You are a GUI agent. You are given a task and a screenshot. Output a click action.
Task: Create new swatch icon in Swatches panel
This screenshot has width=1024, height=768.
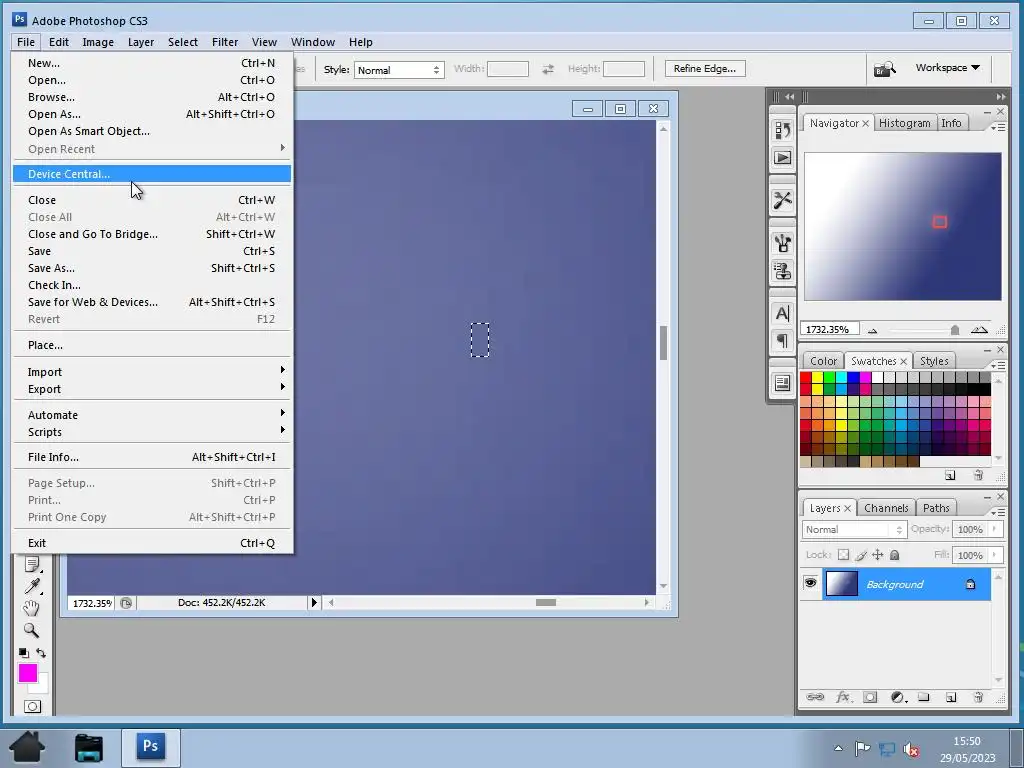tap(950, 475)
